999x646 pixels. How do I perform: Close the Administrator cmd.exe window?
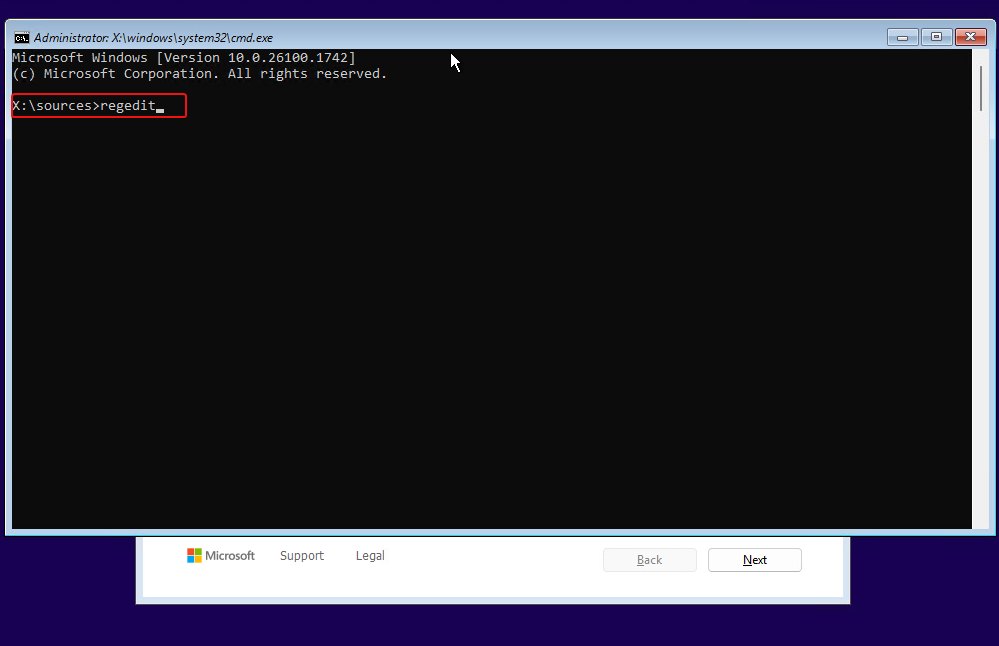[970, 37]
